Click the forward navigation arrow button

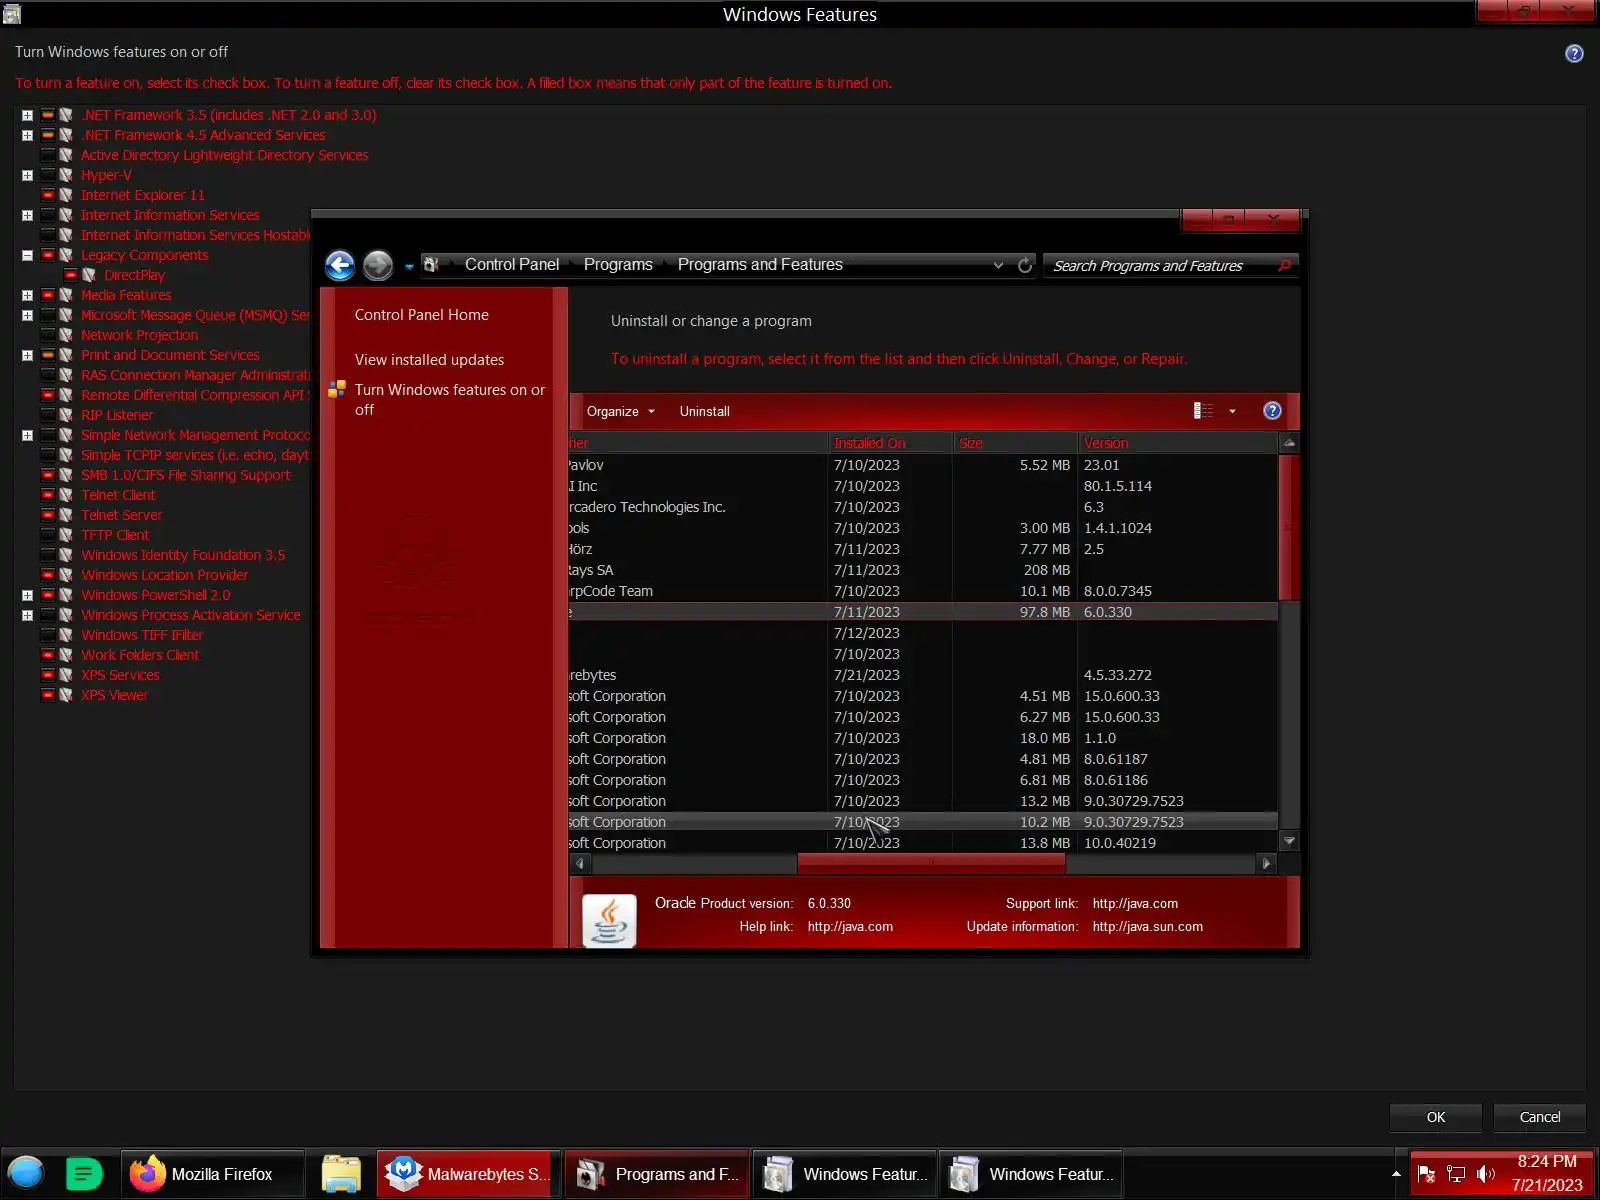coord(378,265)
